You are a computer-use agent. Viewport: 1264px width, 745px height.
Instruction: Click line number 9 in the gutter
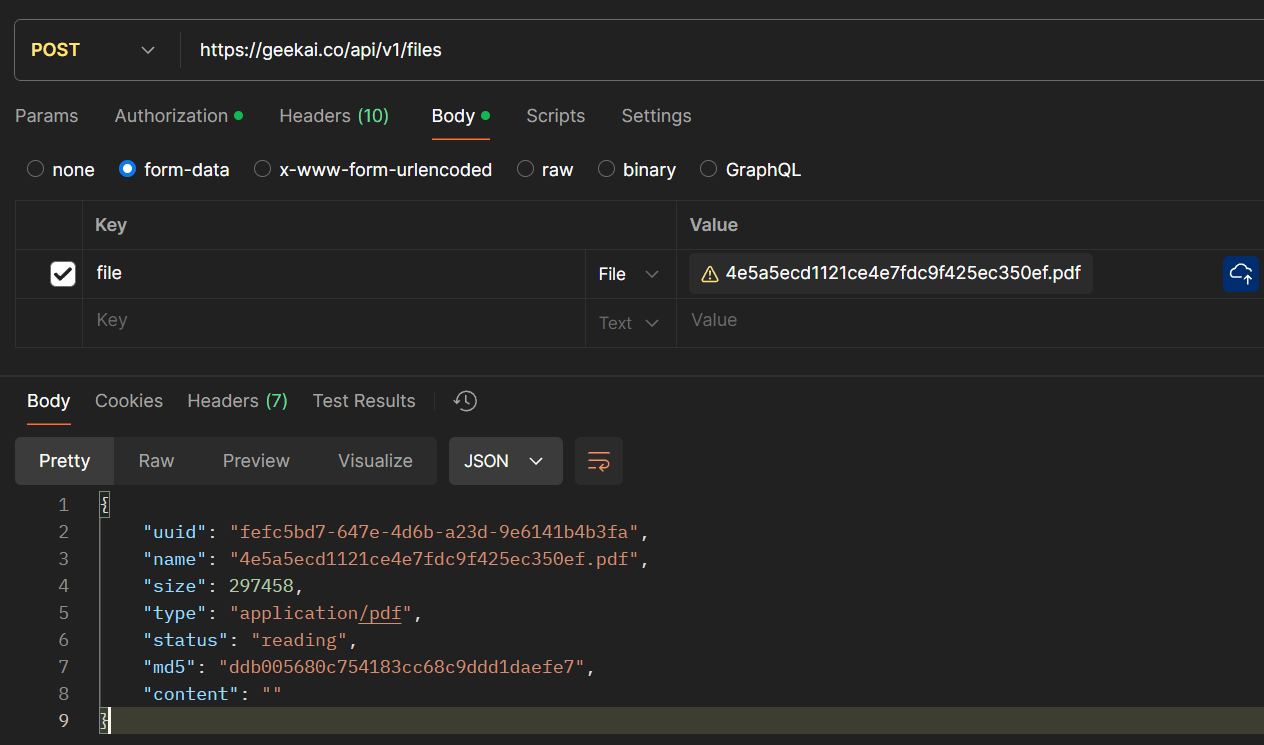point(63,721)
